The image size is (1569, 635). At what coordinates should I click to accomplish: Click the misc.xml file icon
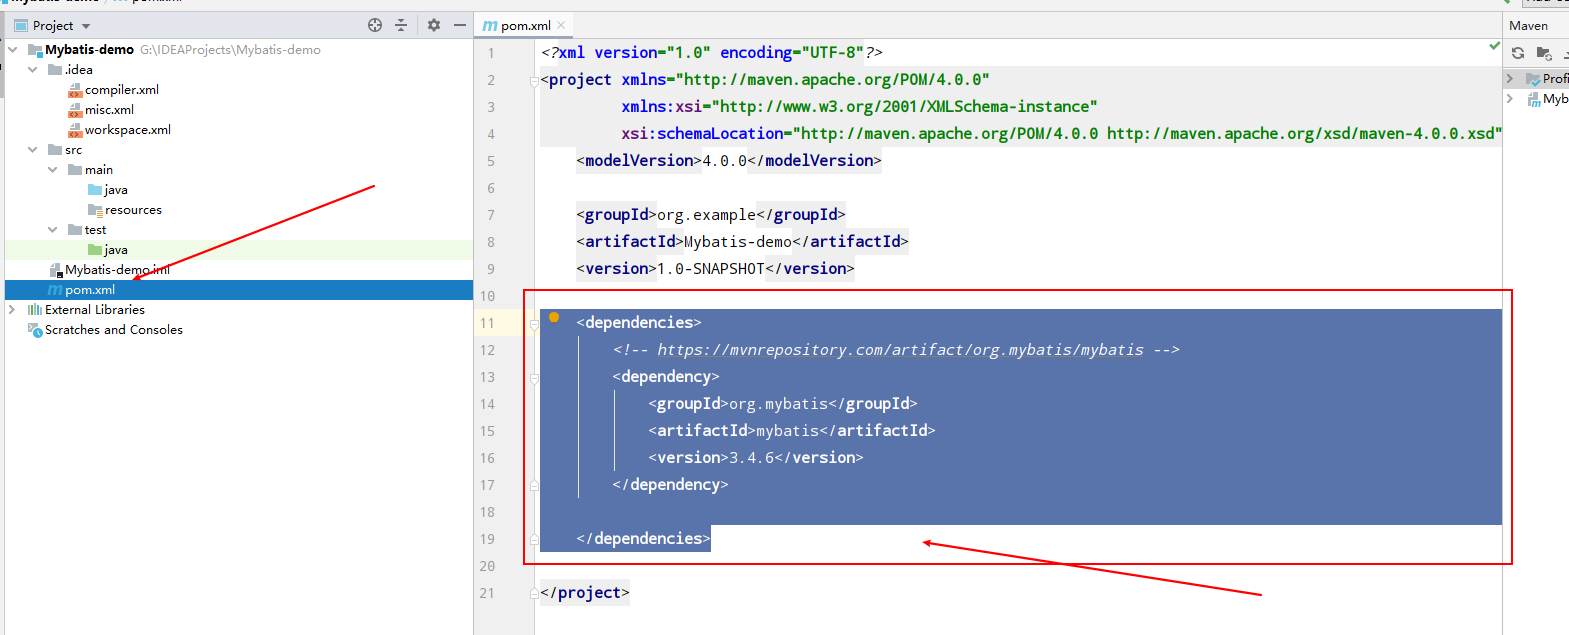(x=75, y=110)
